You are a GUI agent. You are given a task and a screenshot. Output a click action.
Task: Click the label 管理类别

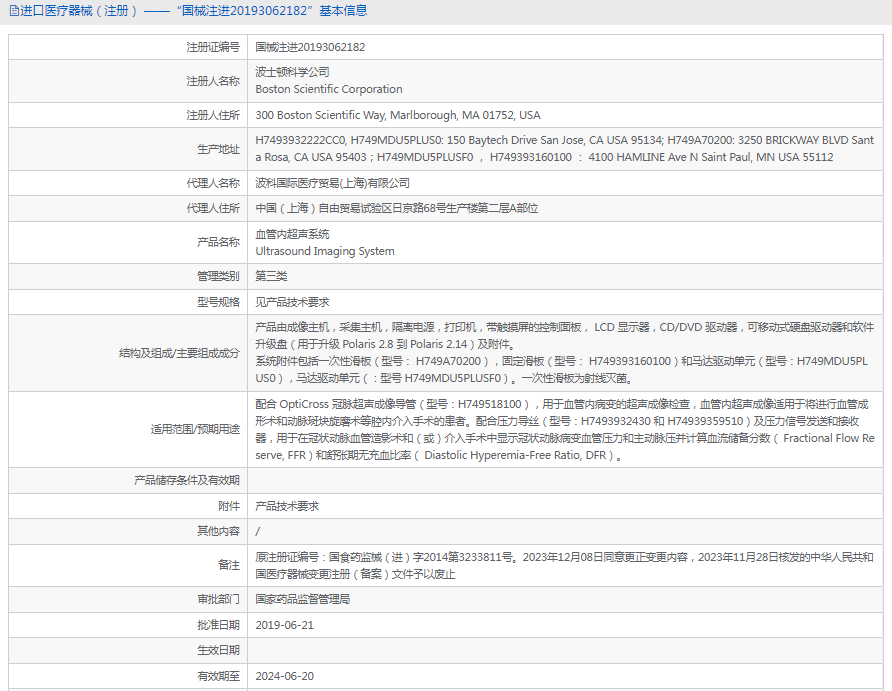tap(218, 276)
